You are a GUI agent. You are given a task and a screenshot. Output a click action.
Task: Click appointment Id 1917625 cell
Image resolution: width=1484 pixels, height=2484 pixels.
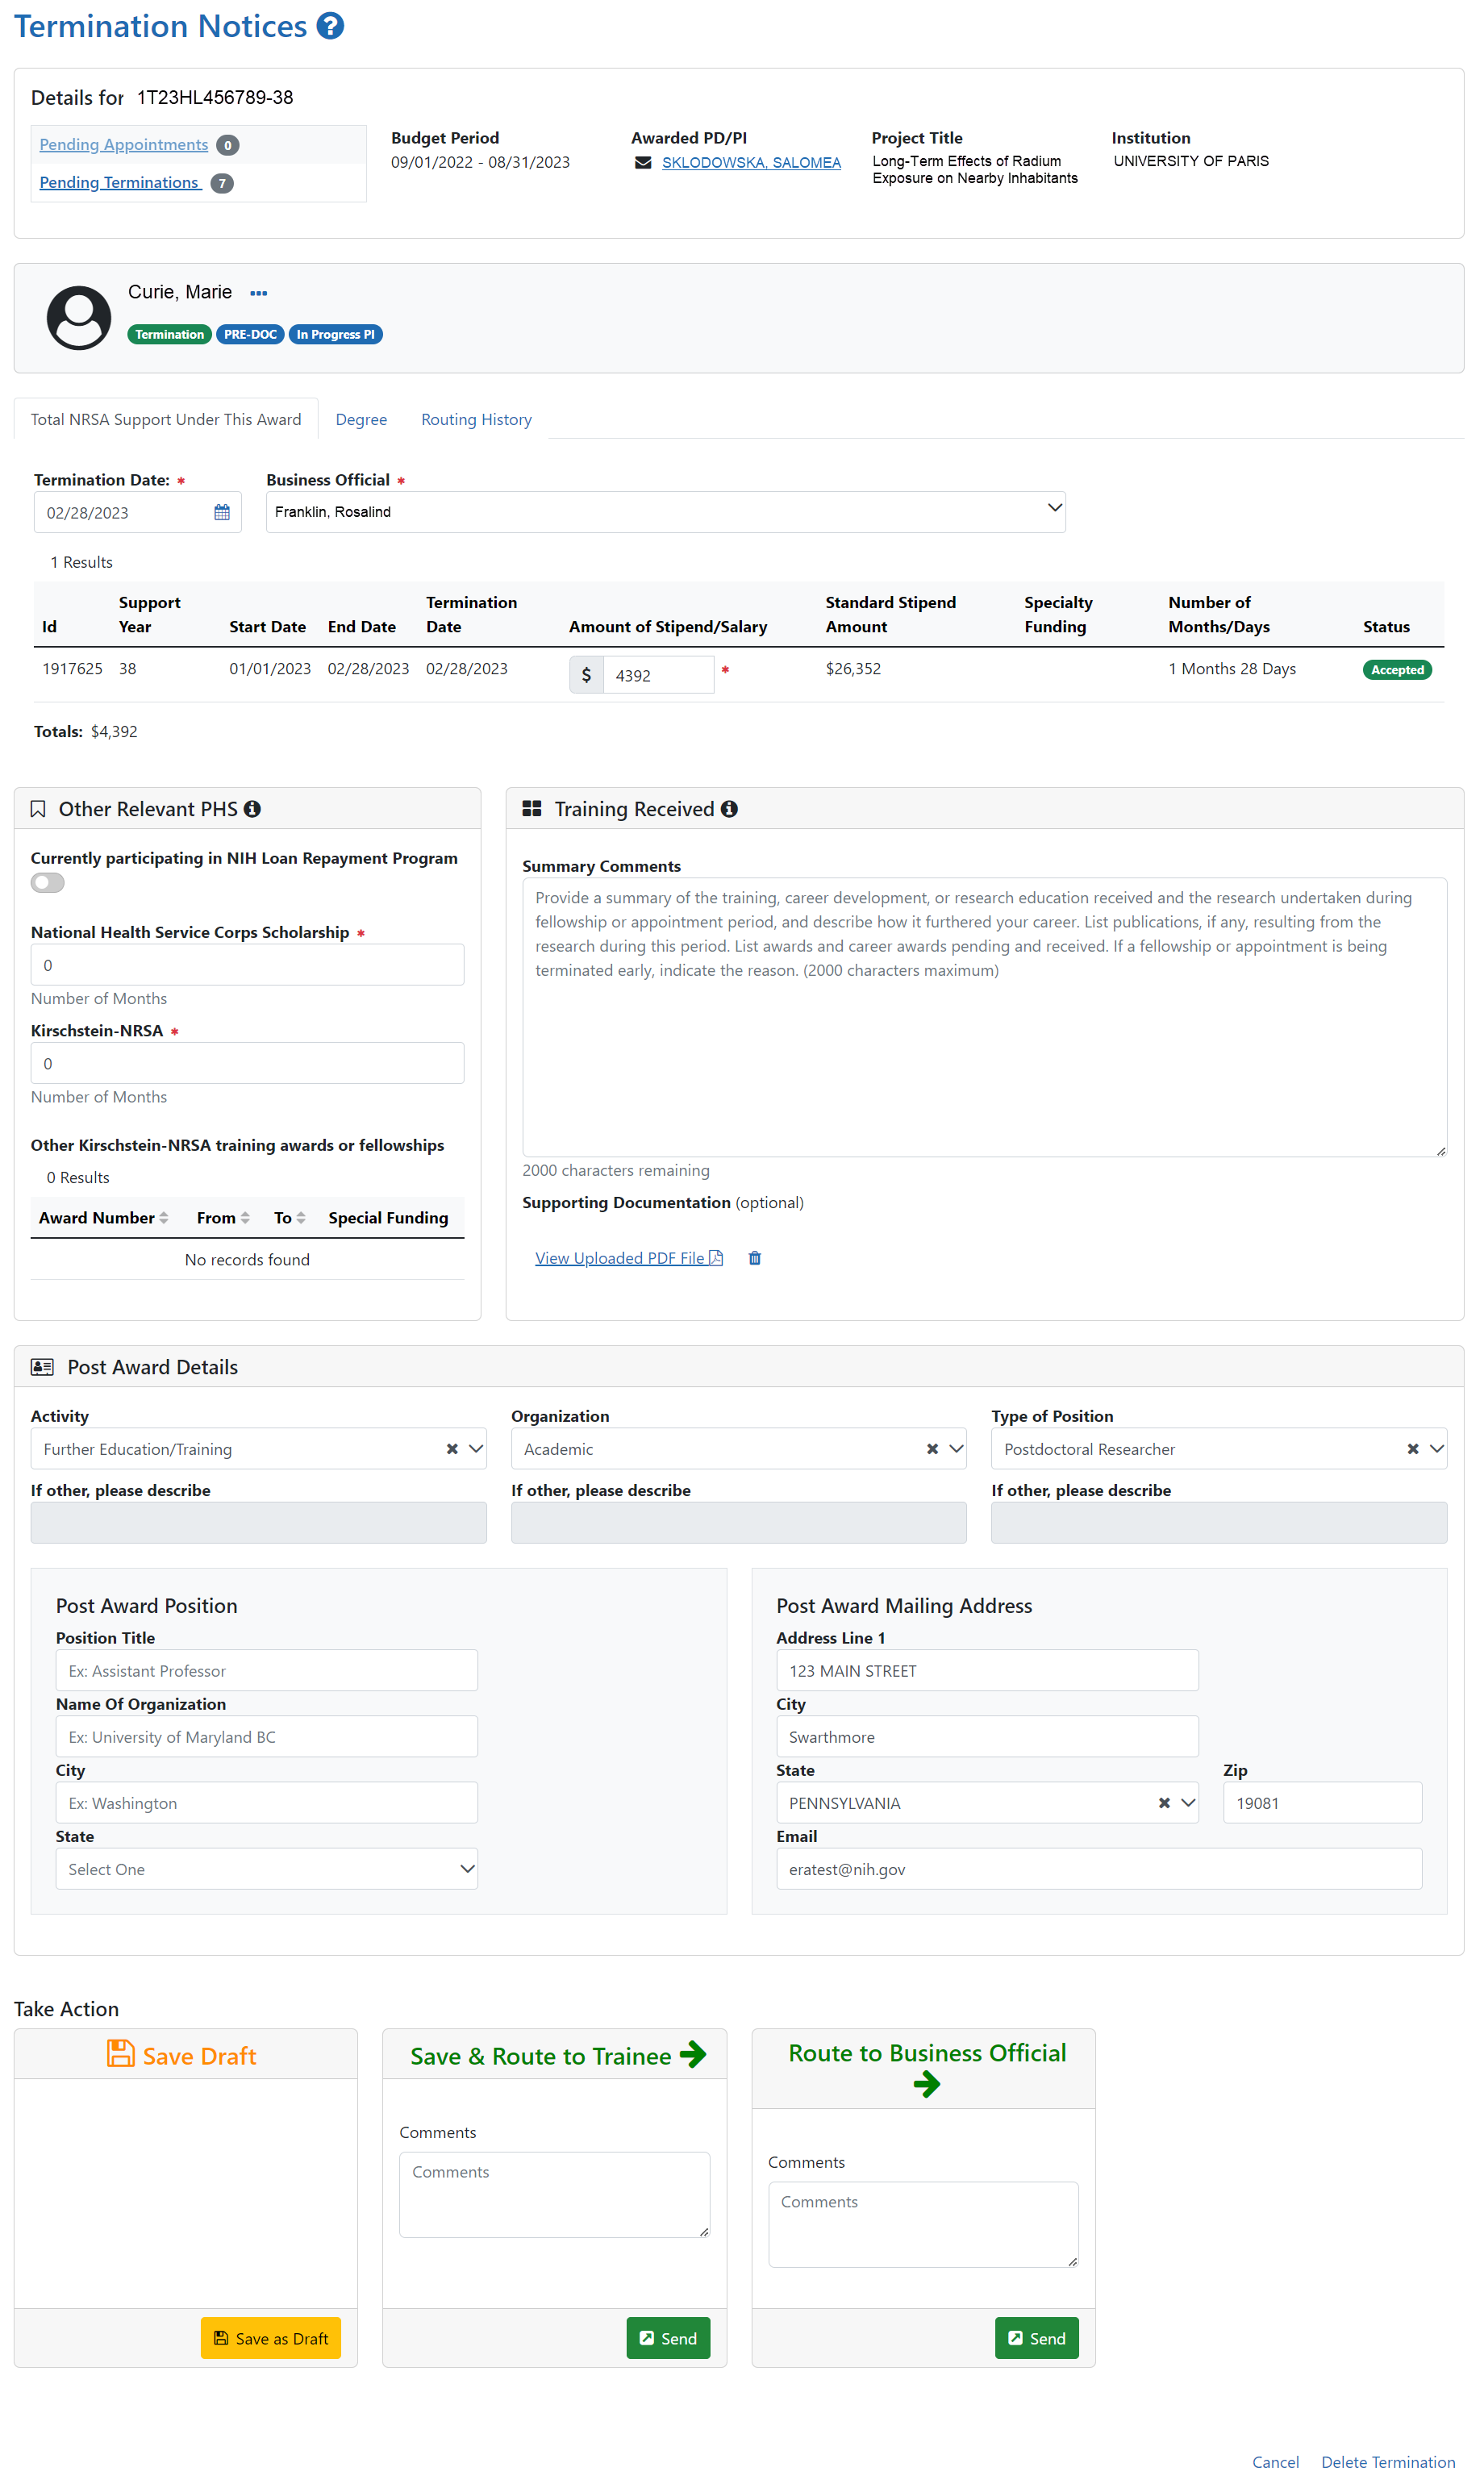(72, 669)
